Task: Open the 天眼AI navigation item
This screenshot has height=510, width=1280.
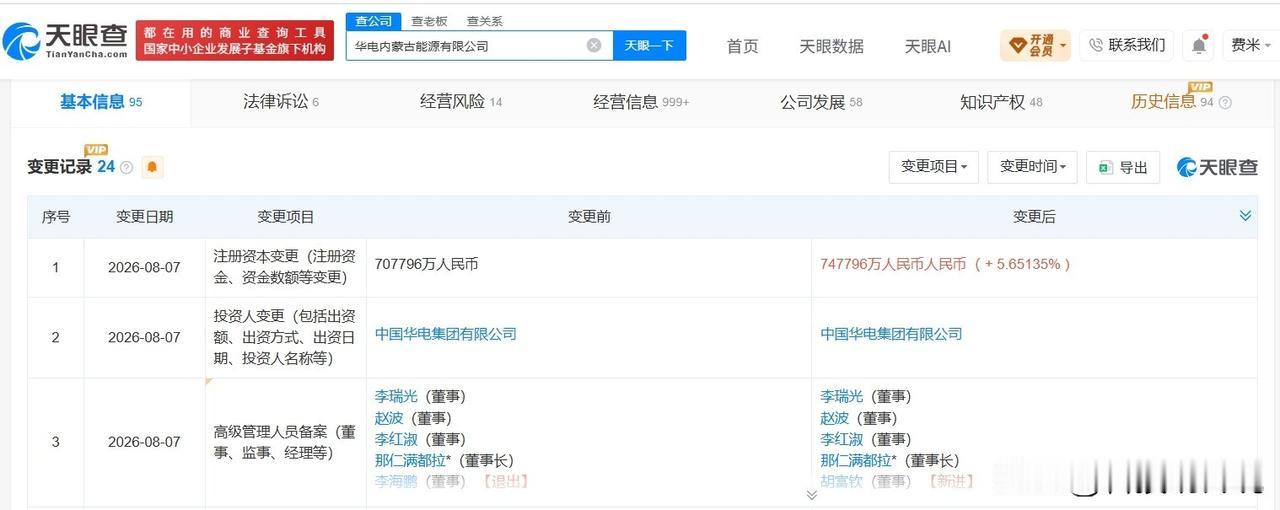Action: point(928,46)
